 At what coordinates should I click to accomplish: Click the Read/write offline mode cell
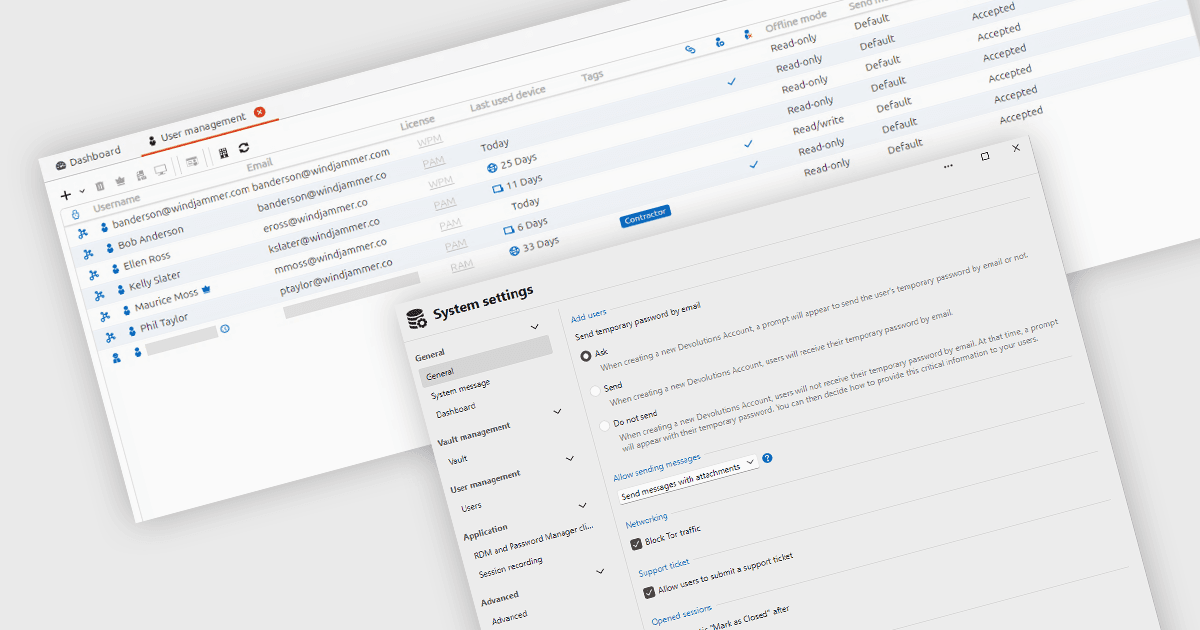(x=818, y=126)
